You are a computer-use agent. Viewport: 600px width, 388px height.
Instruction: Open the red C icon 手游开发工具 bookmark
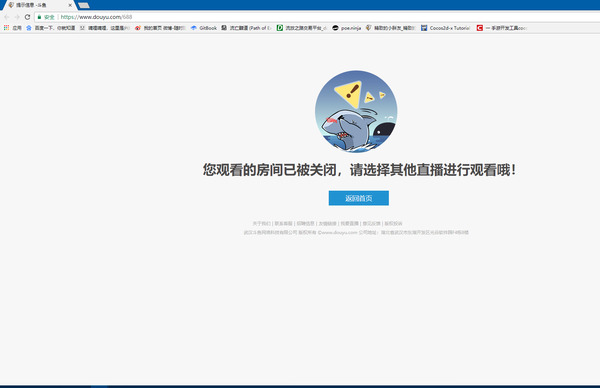pyautogui.click(x=502, y=28)
